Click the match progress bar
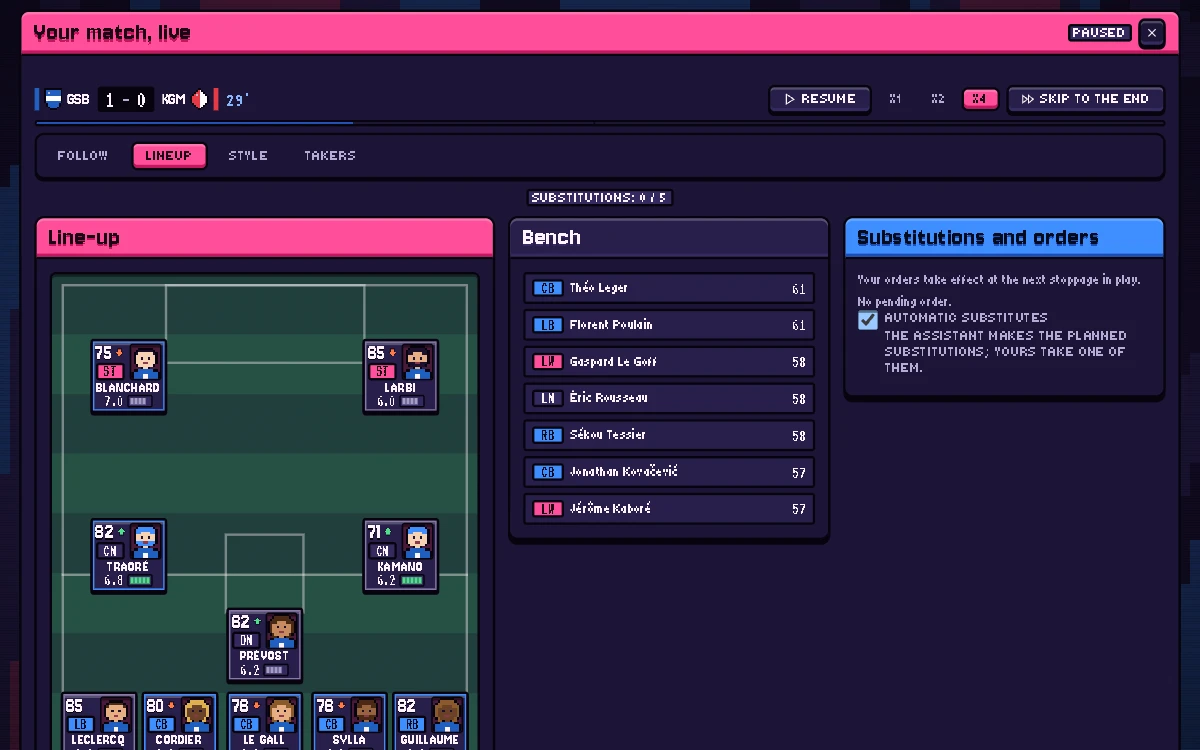The width and height of the screenshot is (1200, 750). pos(600,123)
